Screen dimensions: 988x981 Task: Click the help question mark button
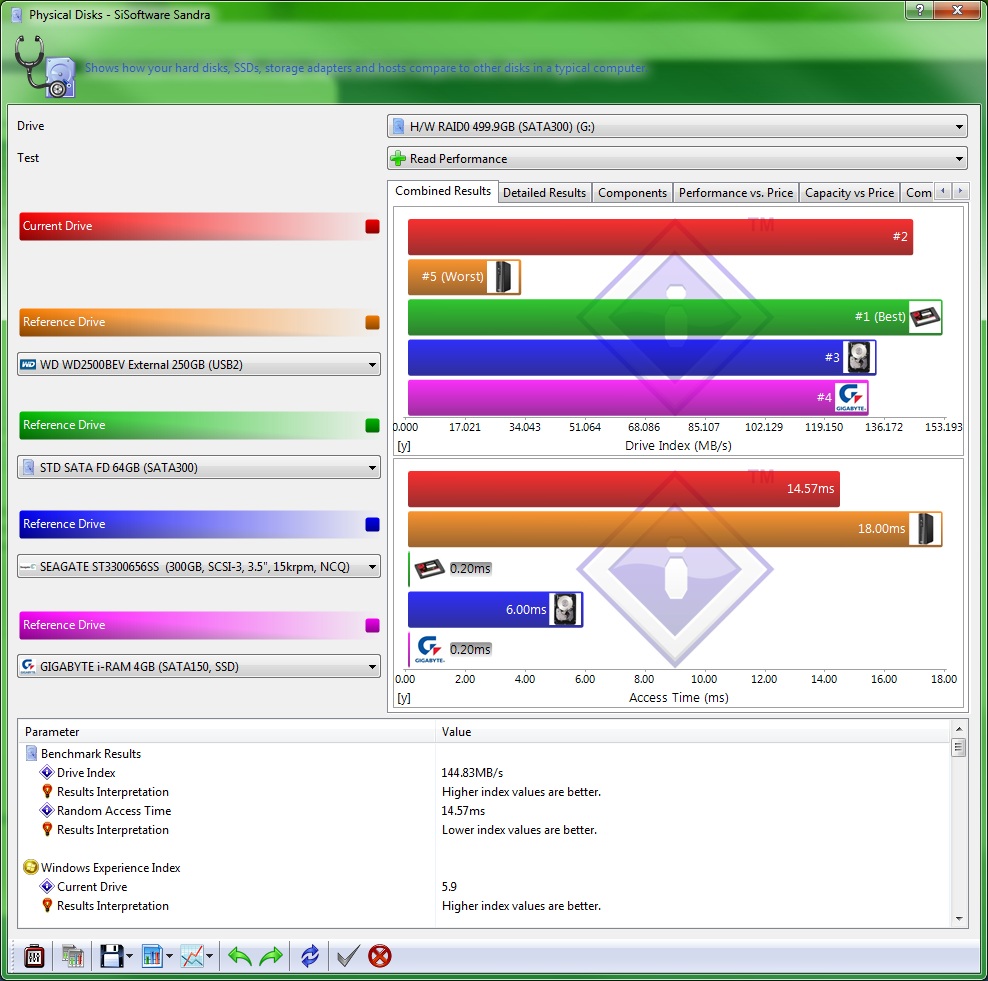(x=920, y=9)
